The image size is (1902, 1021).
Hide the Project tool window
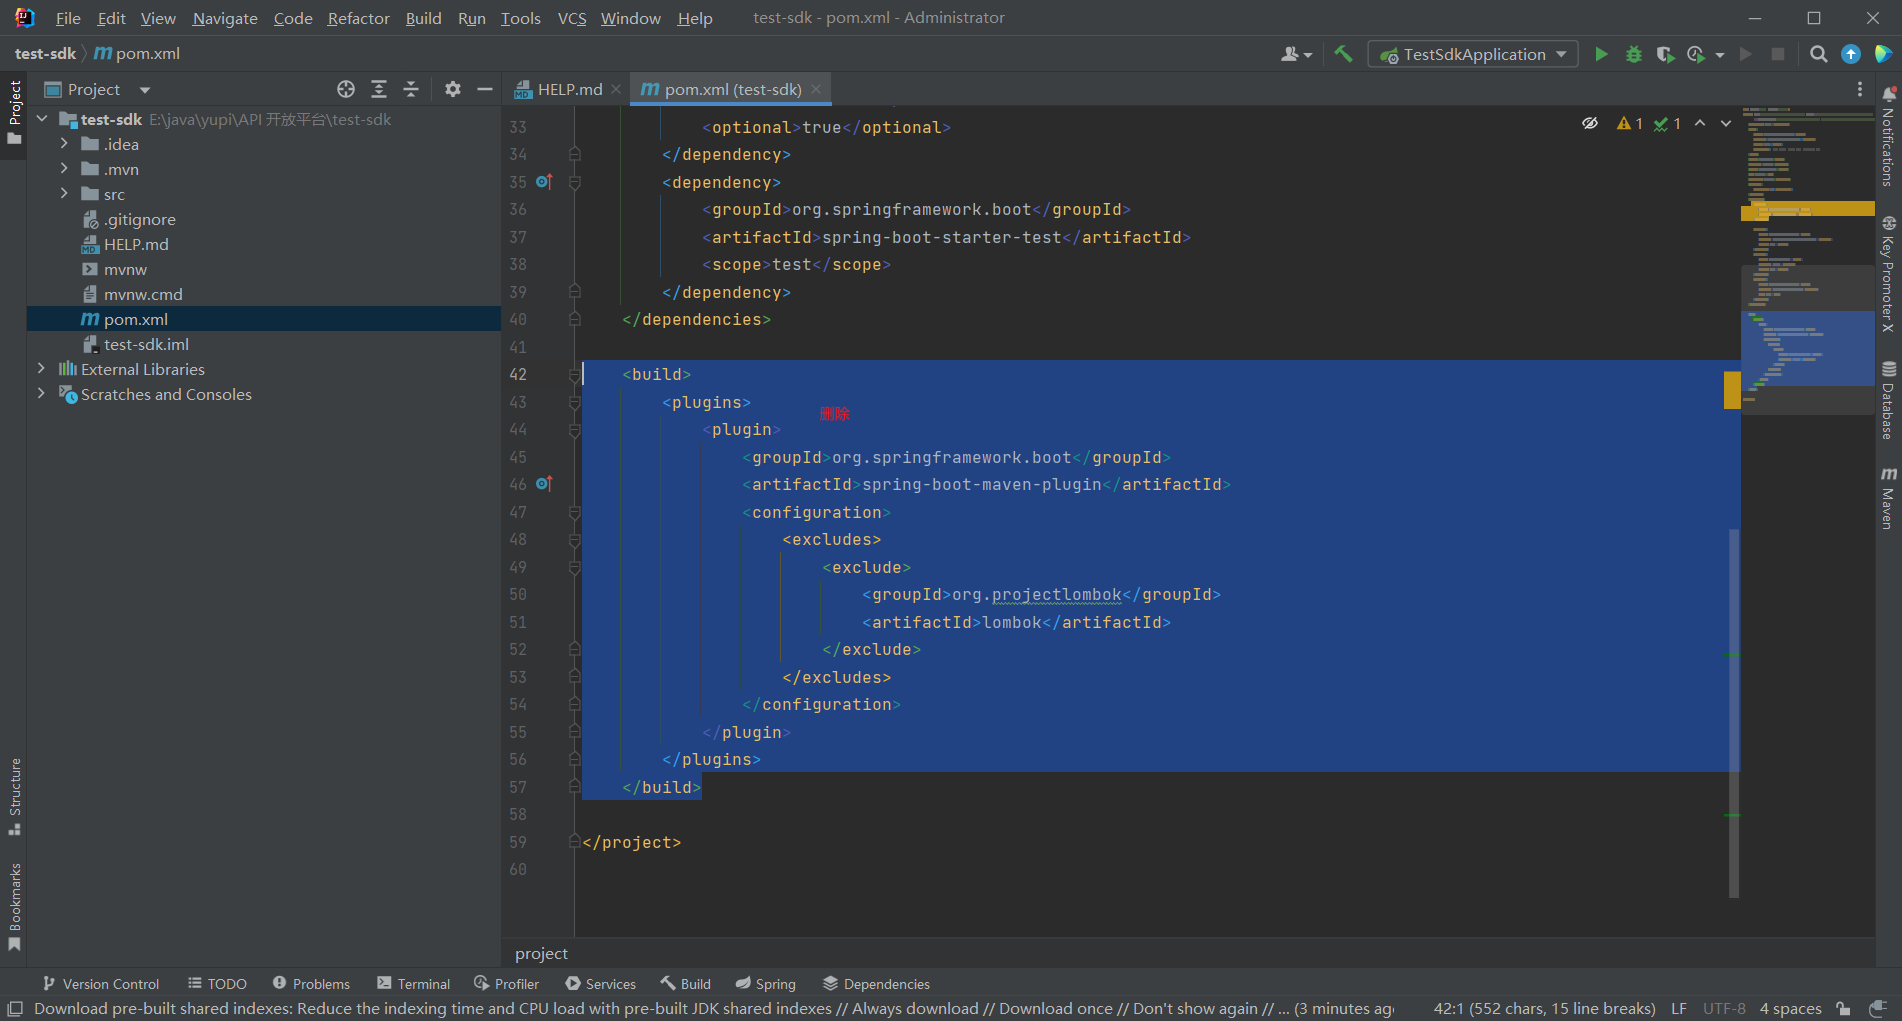pyautogui.click(x=485, y=89)
